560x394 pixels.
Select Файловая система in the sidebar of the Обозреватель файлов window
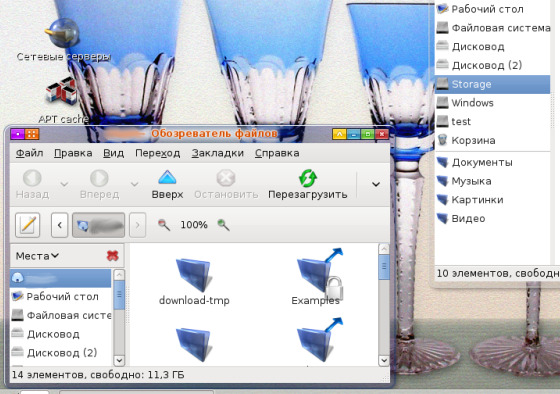coord(61,315)
